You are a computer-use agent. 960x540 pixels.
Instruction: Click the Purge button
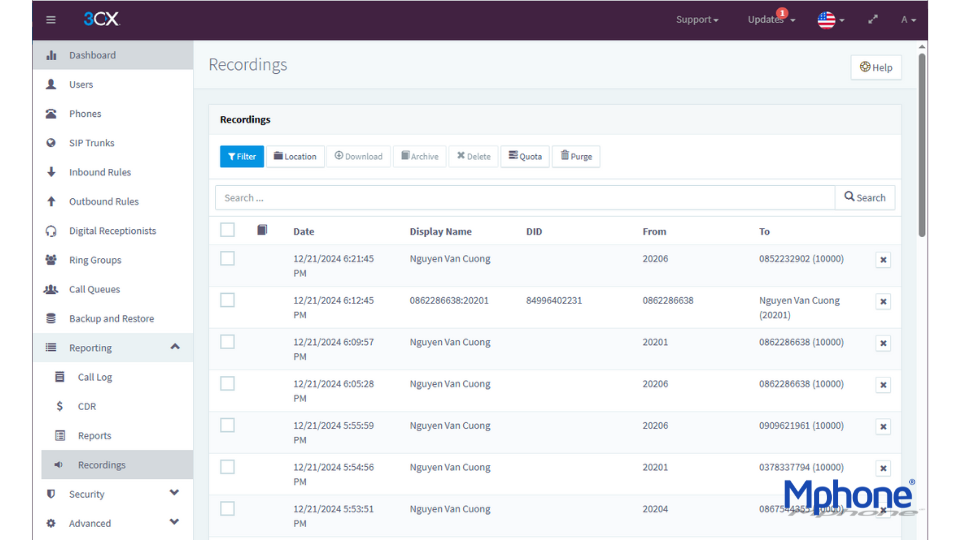pos(576,157)
